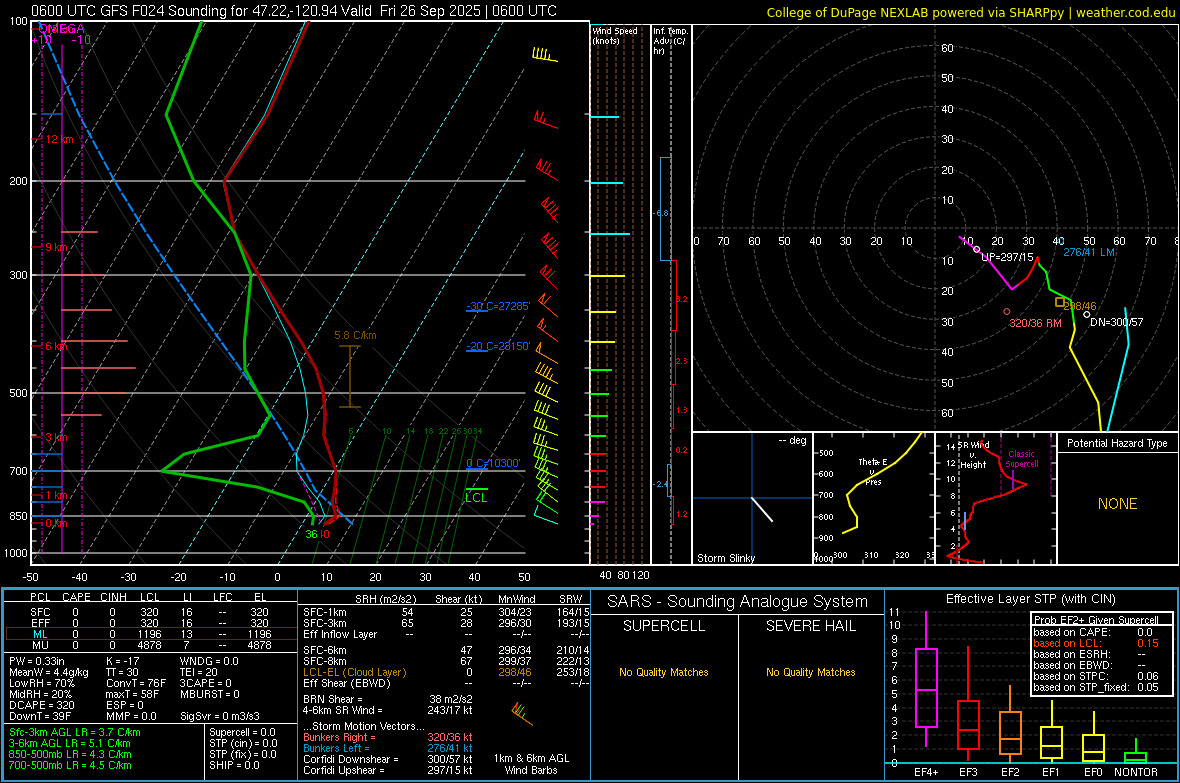Click the 298/46 hodograph label
The image size is (1180, 783).
pos(1080,306)
